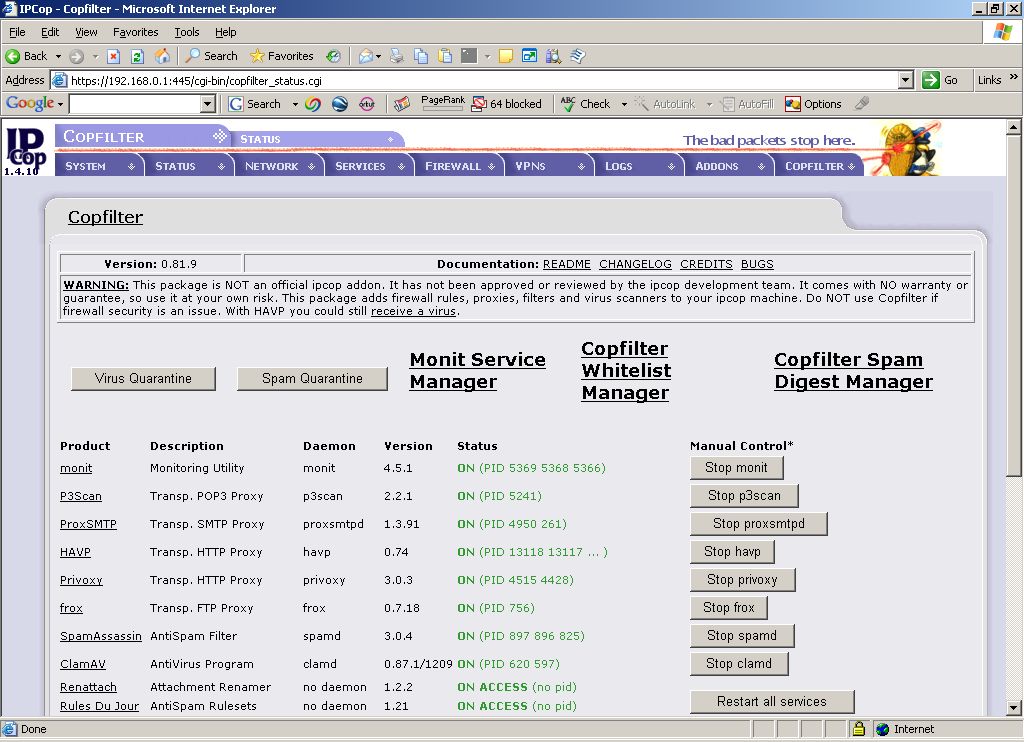Open the Address bar URL dropdown
The height and width of the screenshot is (742, 1024).
tap(905, 80)
